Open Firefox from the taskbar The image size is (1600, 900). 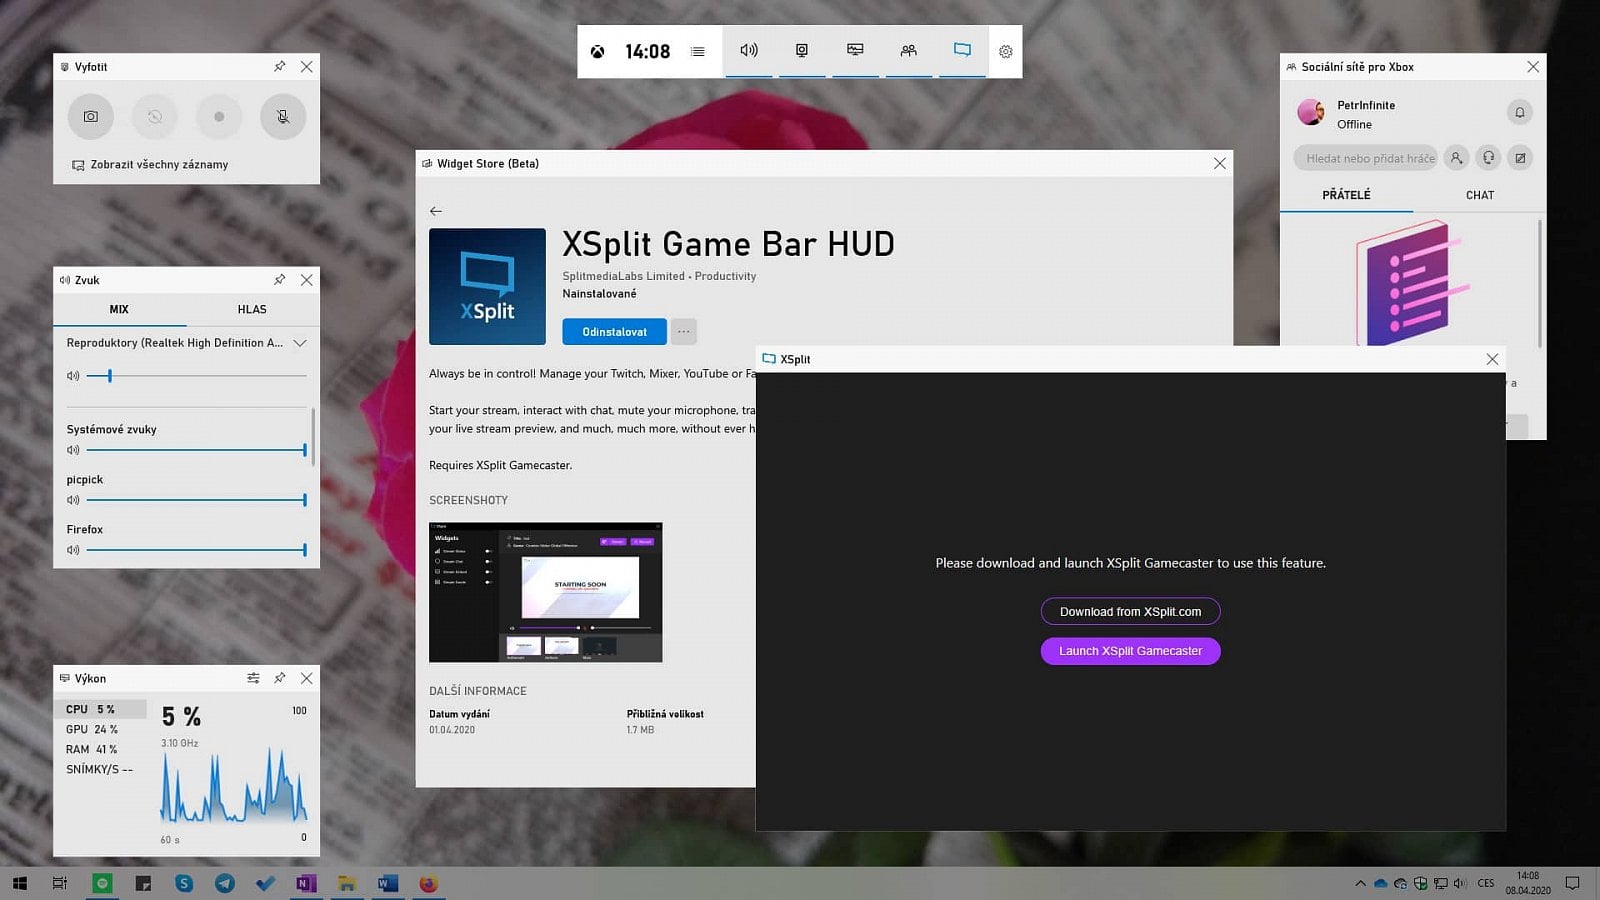(x=428, y=883)
